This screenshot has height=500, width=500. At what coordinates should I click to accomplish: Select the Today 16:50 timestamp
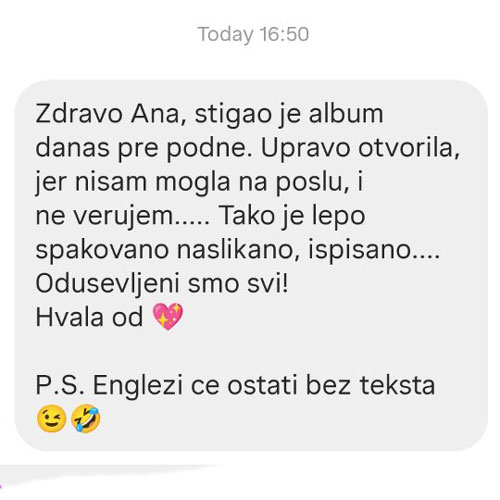coord(253,34)
